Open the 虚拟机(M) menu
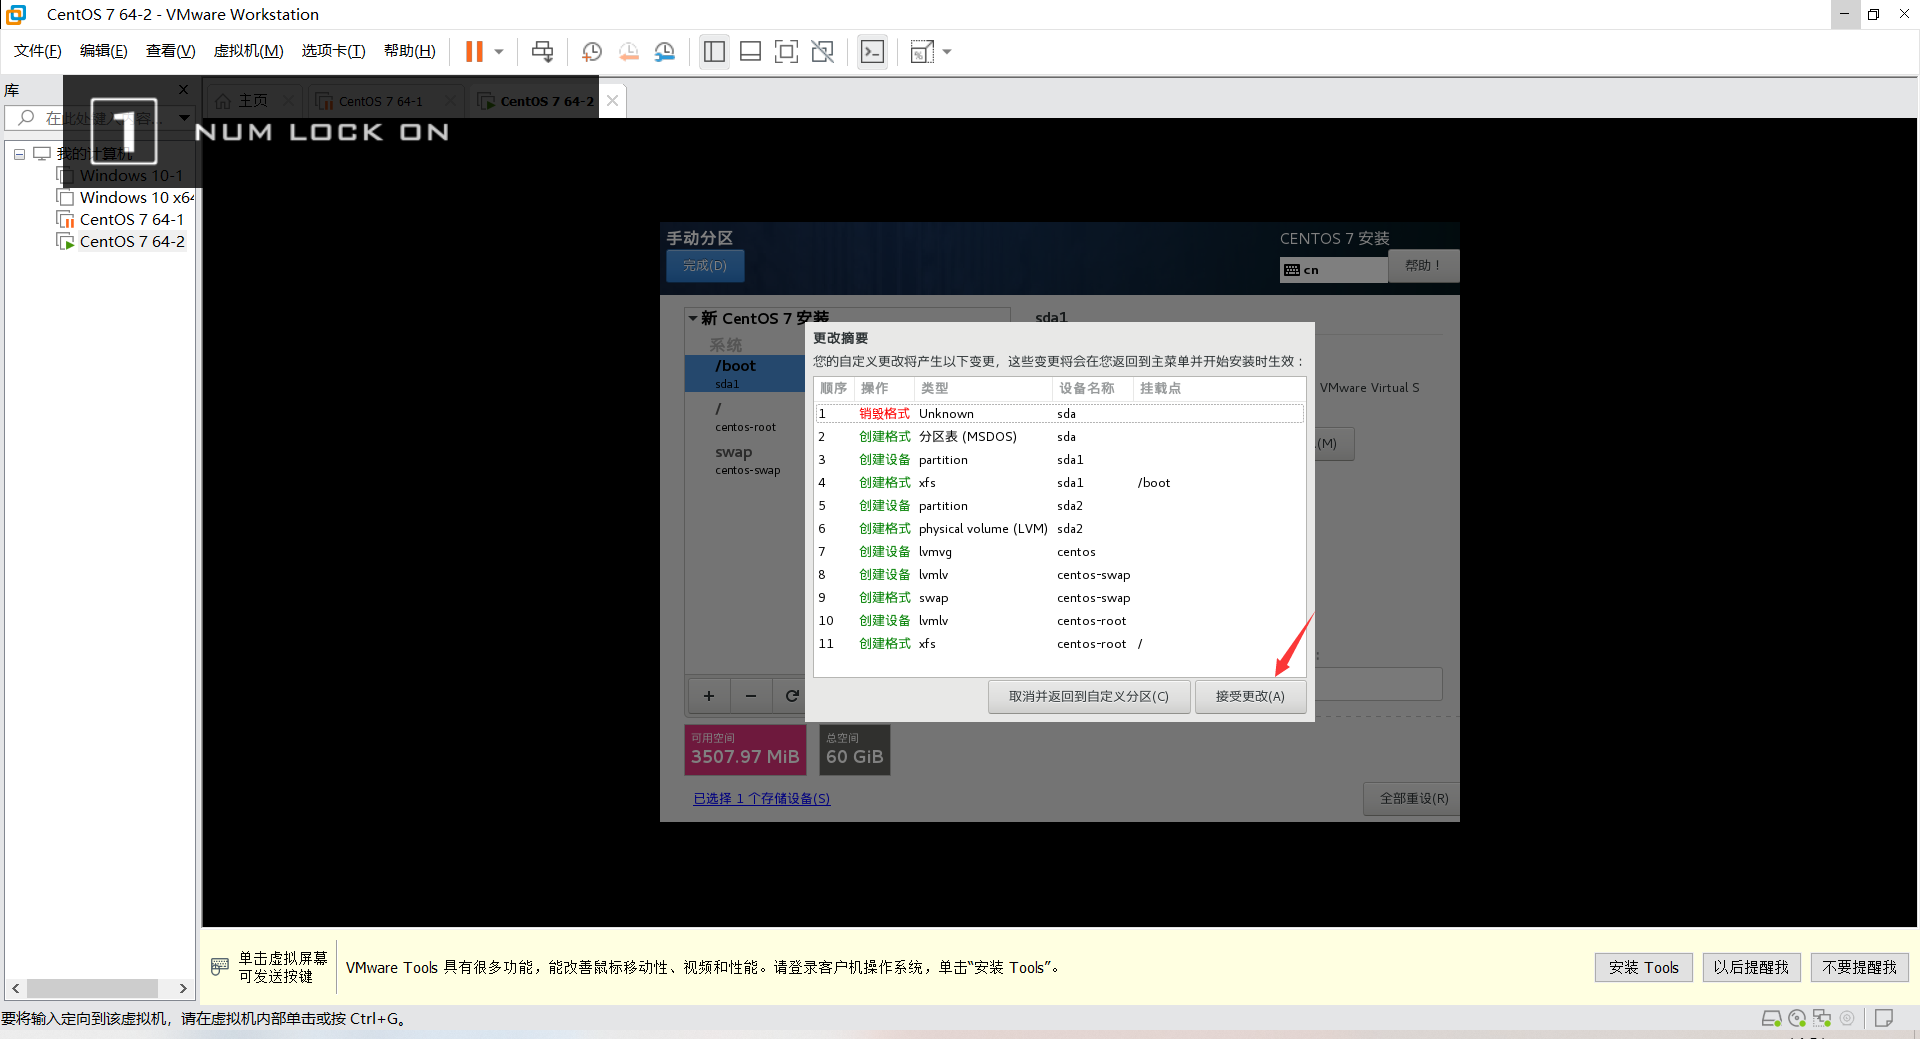The image size is (1920, 1039). 249,51
